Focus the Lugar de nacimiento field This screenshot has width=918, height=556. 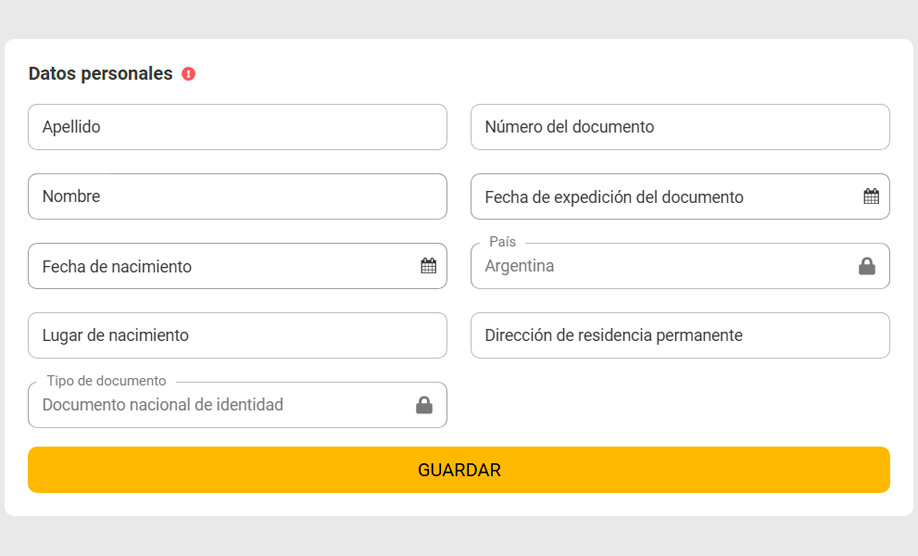click(237, 336)
